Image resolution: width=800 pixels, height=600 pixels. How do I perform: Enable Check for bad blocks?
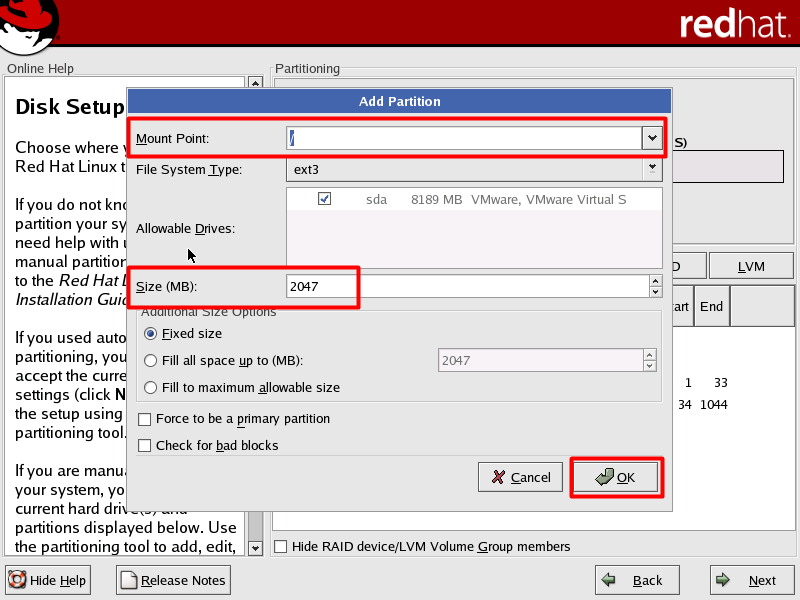click(144, 446)
